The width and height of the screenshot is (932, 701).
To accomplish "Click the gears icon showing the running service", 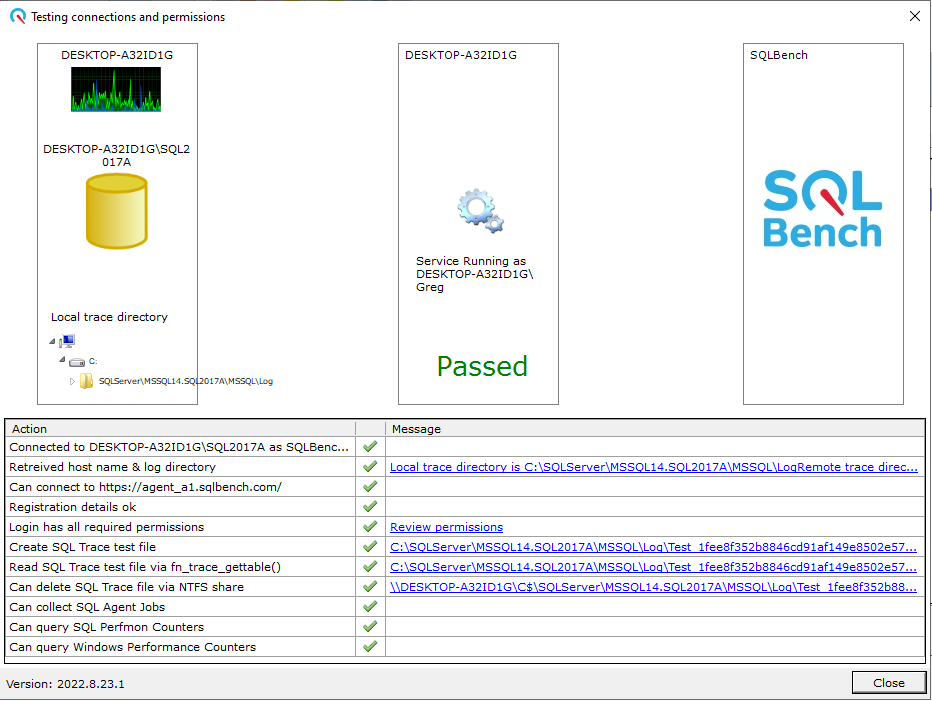I will click(x=479, y=209).
